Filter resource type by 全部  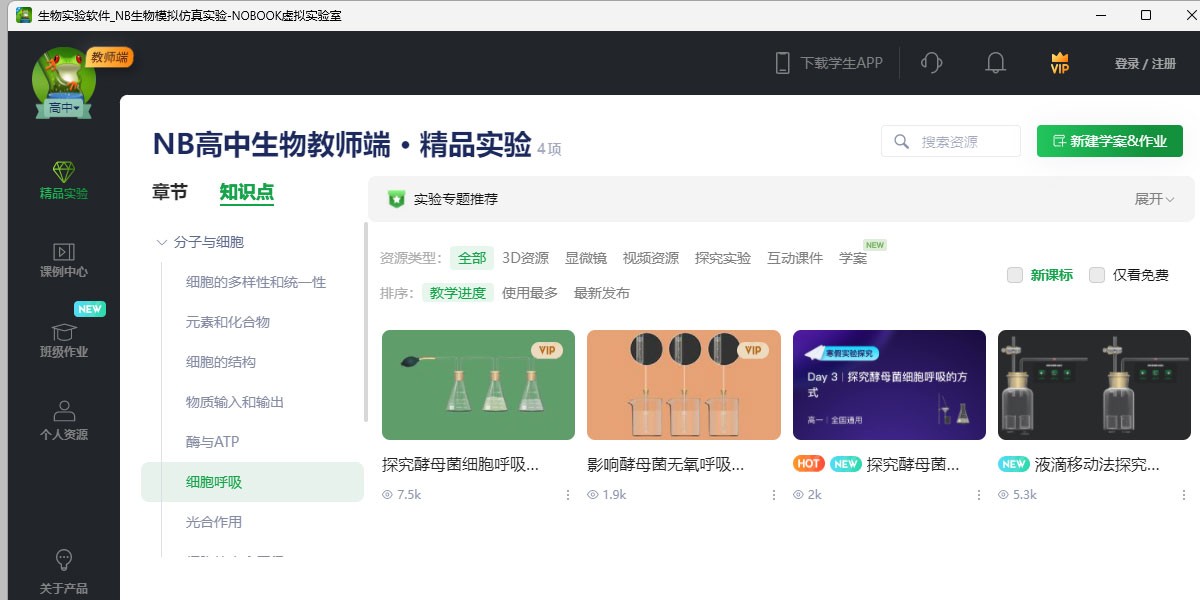click(x=472, y=258)
